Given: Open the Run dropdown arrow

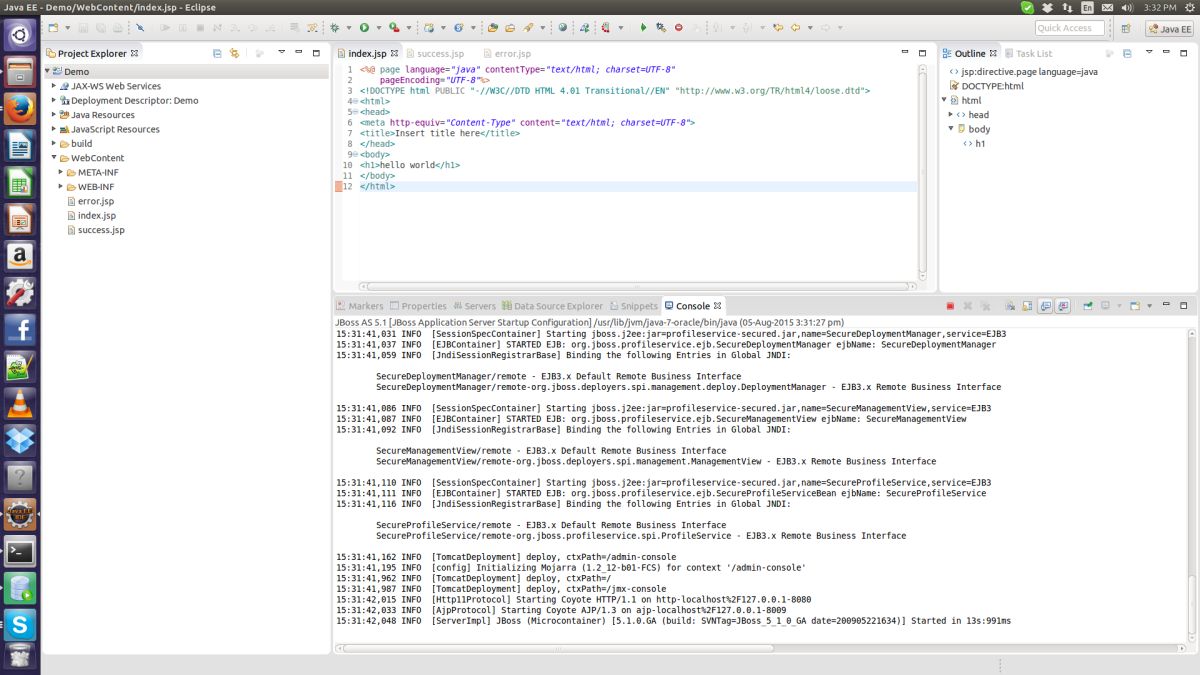Looking at the screenshot, I should point(378,28).
